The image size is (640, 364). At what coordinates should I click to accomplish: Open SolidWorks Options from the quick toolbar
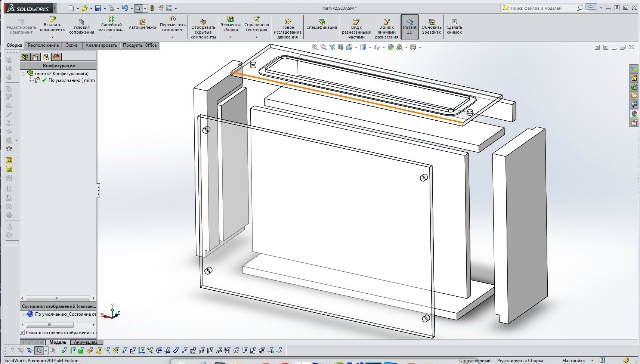[170, 8]
